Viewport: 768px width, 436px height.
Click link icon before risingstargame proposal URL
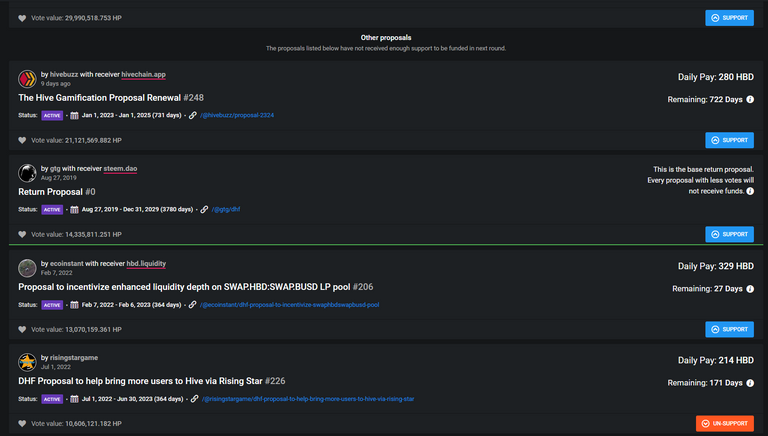194,399
